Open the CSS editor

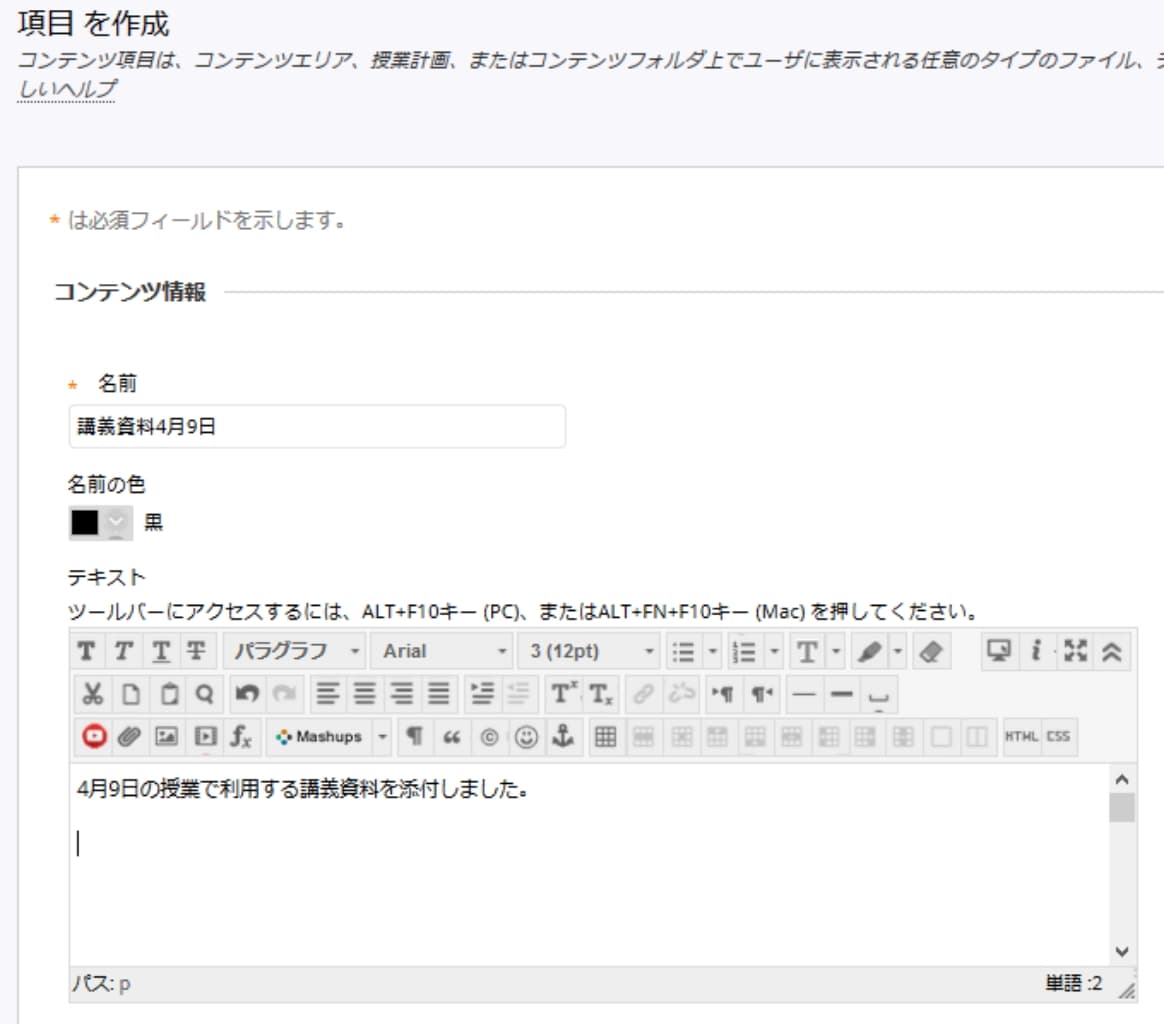tap(1059, 737)
